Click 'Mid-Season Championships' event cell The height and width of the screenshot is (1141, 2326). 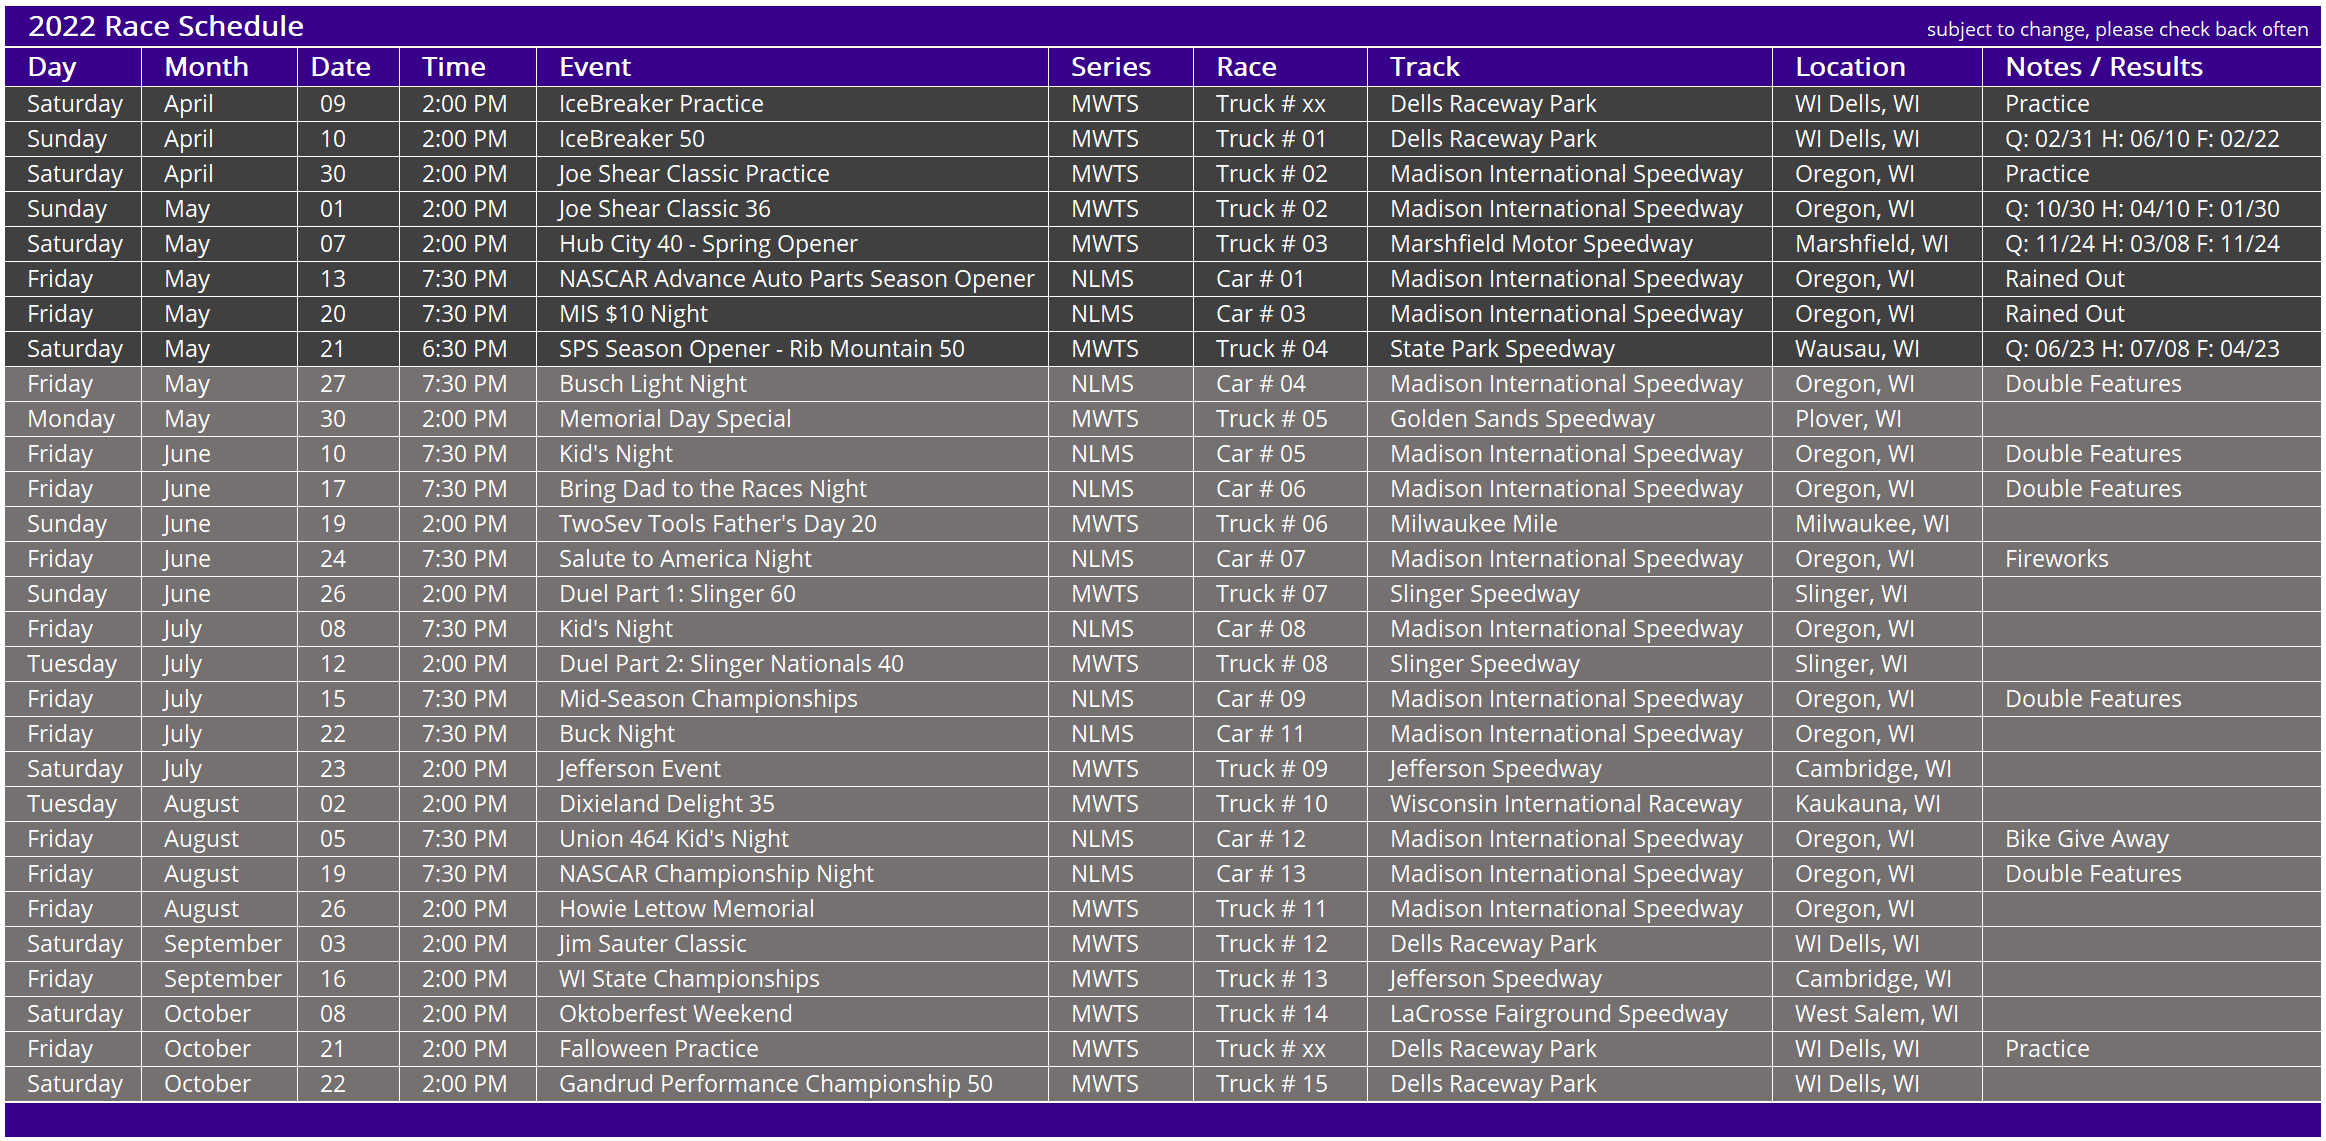pyautogui.click(x=708, y=699)
